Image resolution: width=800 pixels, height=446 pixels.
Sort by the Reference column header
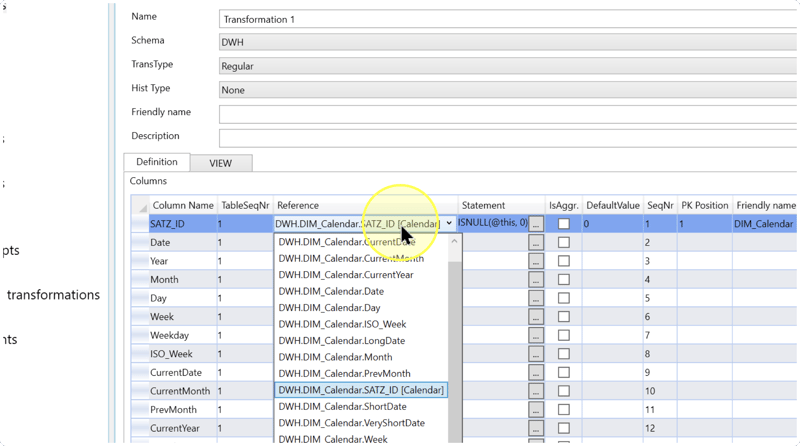[x=366, y=205]
